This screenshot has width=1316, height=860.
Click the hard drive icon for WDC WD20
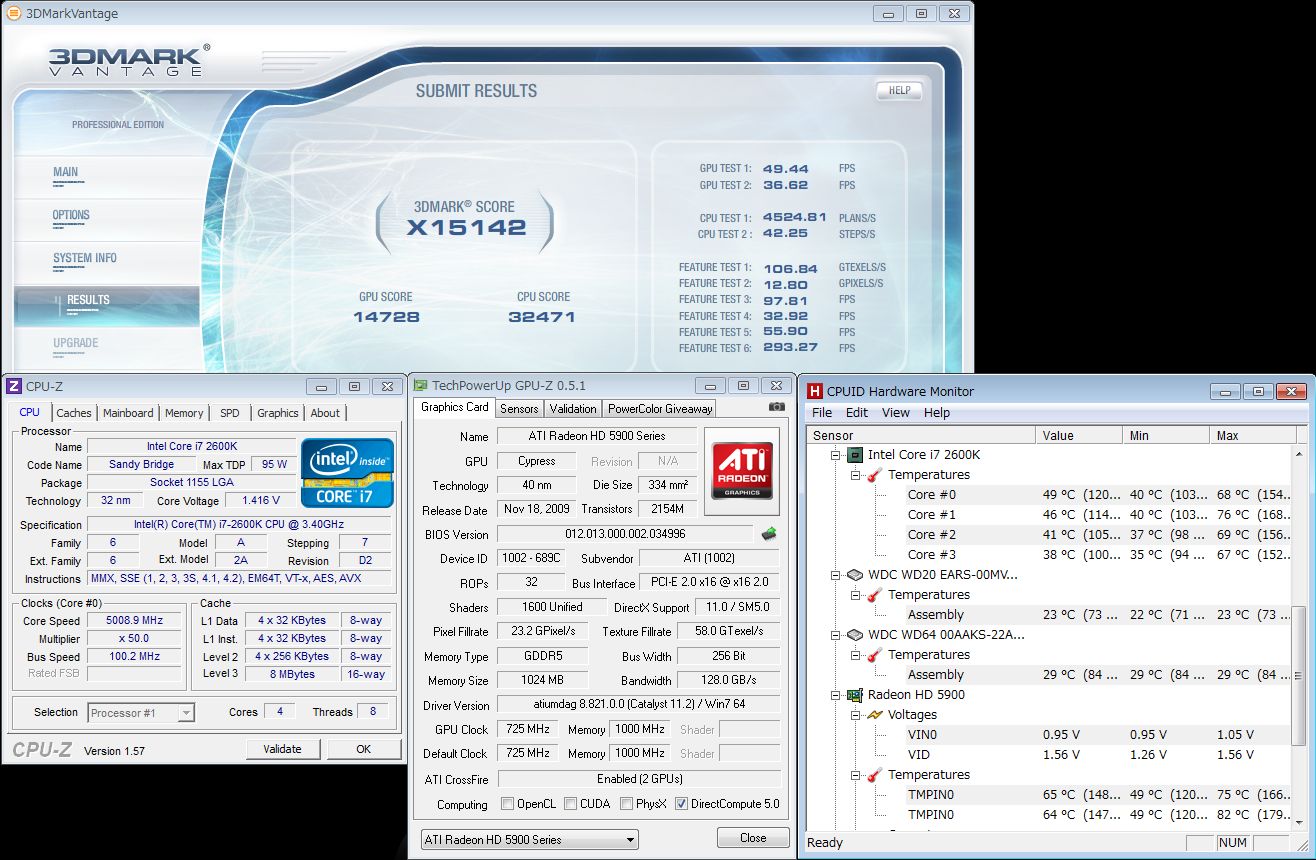point(855,575)
